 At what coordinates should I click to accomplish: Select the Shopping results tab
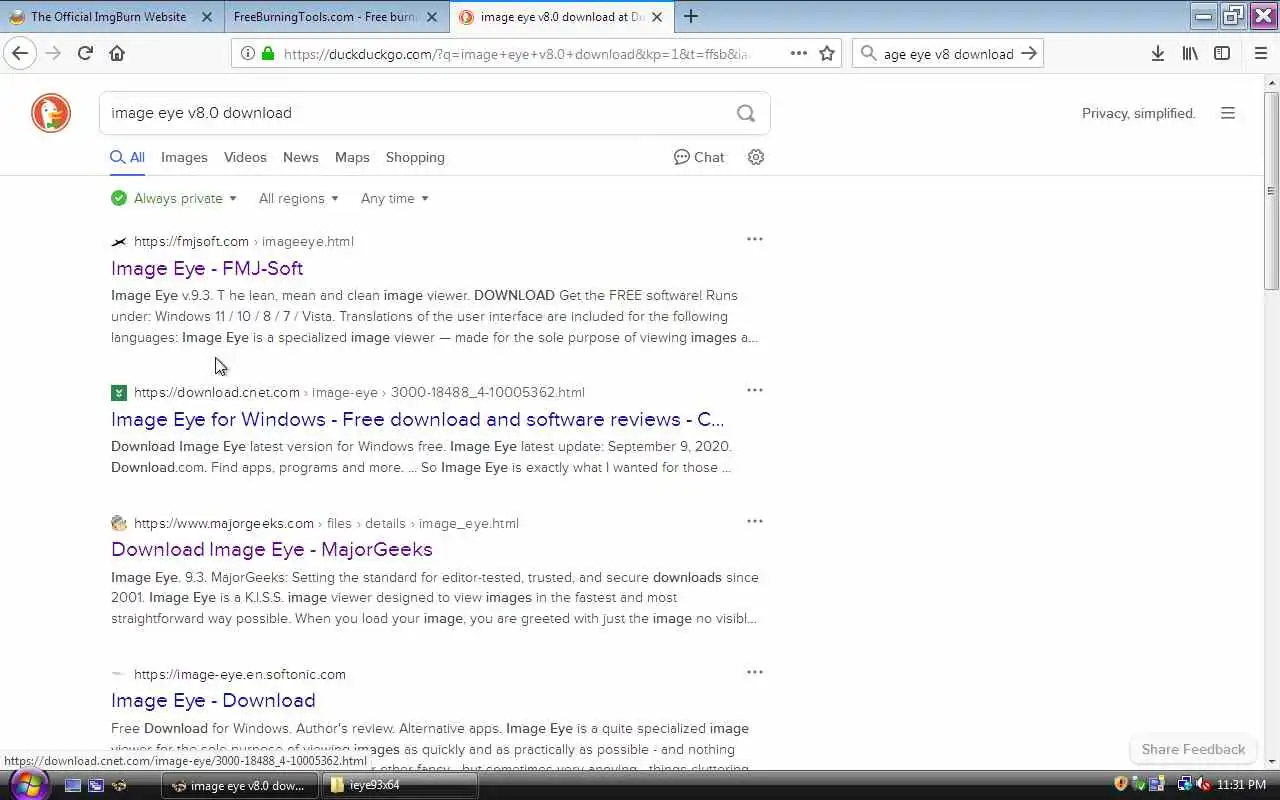tap(415, 158)
